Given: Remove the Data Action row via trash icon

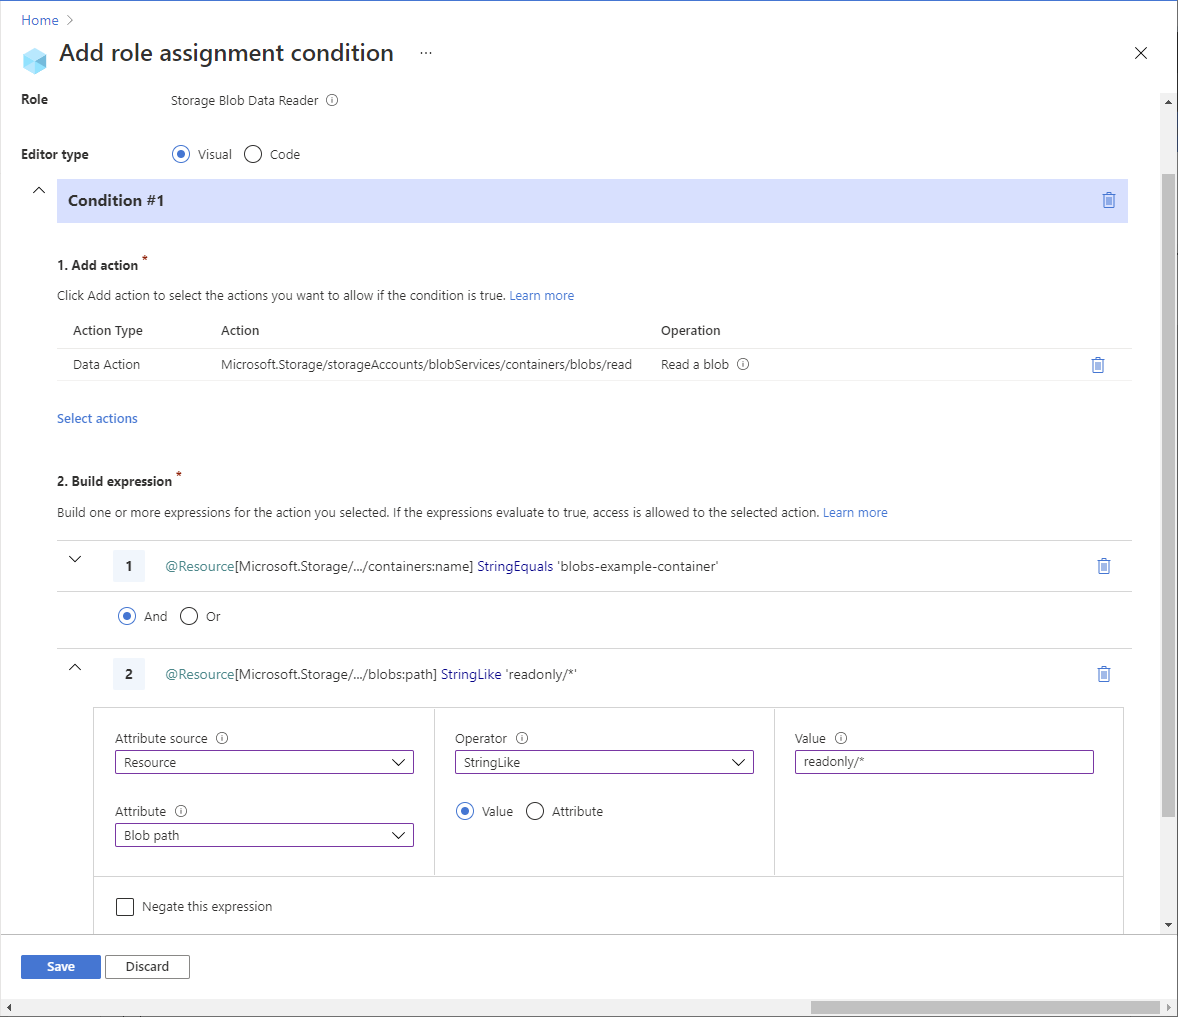Looking at the screenshot, I should (x=1097, y=364).
